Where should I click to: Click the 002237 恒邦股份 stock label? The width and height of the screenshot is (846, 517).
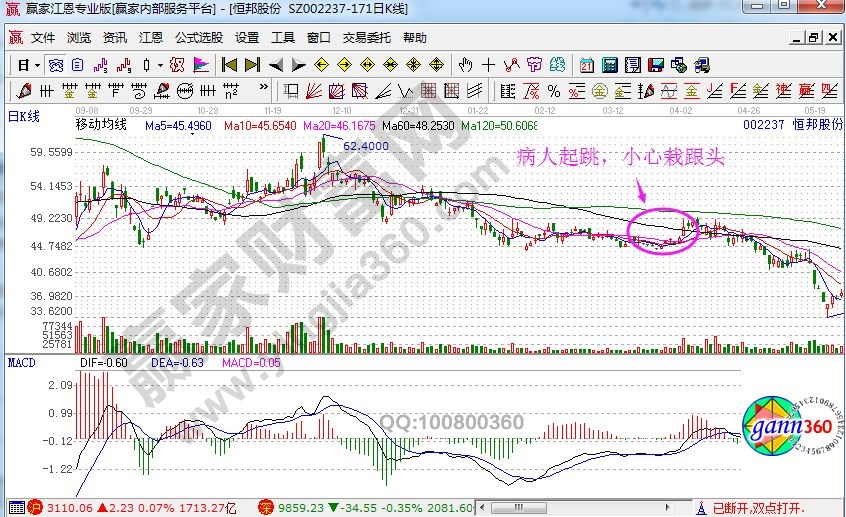coord(793,125)
